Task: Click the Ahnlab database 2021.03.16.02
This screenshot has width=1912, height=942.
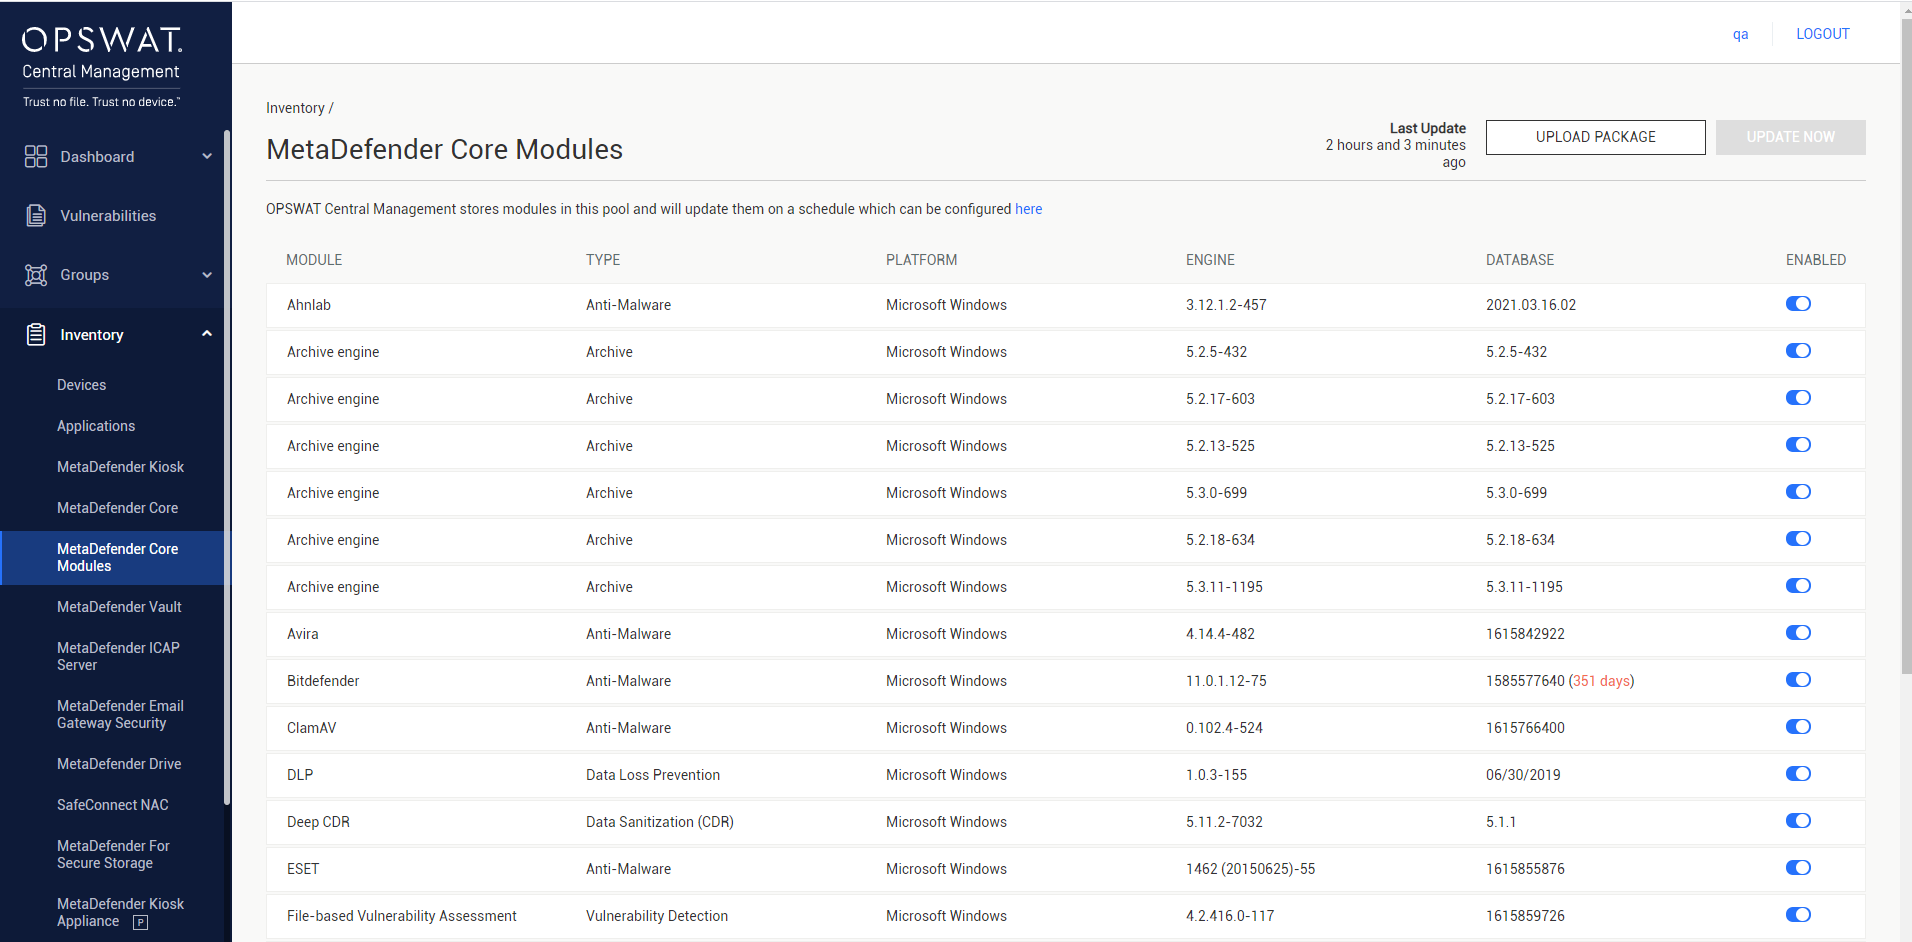Action: click(1530, 305)
